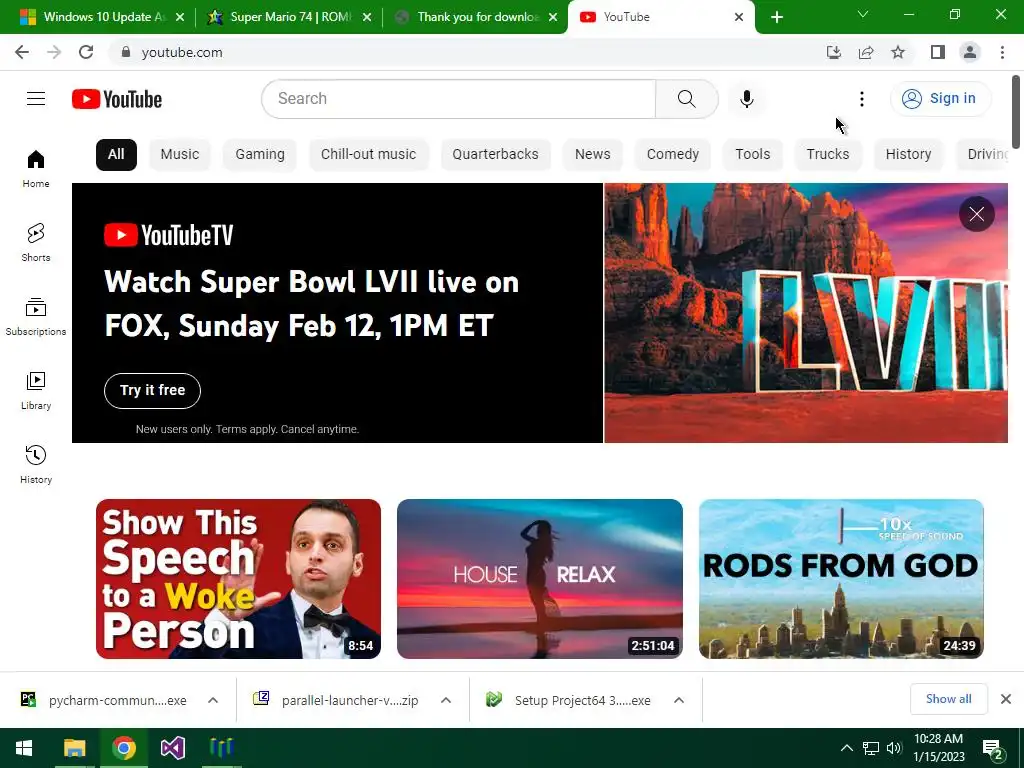Select the Chill-out music chip

[x=368, y=155]
